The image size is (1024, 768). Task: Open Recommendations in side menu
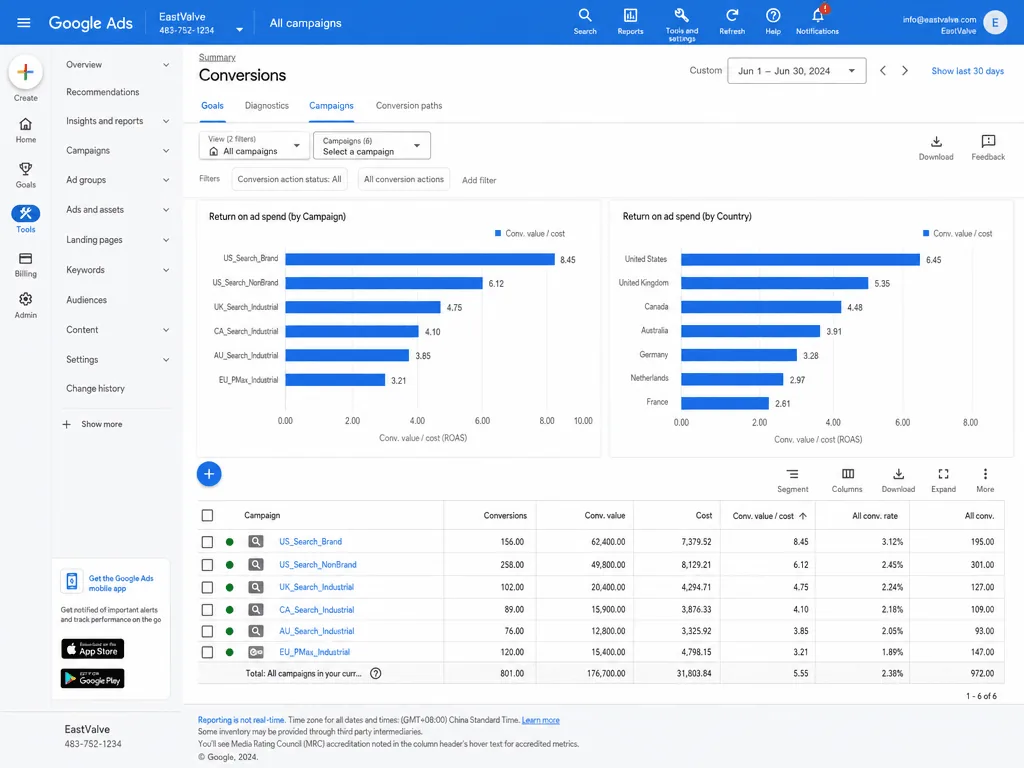point(103,92)
